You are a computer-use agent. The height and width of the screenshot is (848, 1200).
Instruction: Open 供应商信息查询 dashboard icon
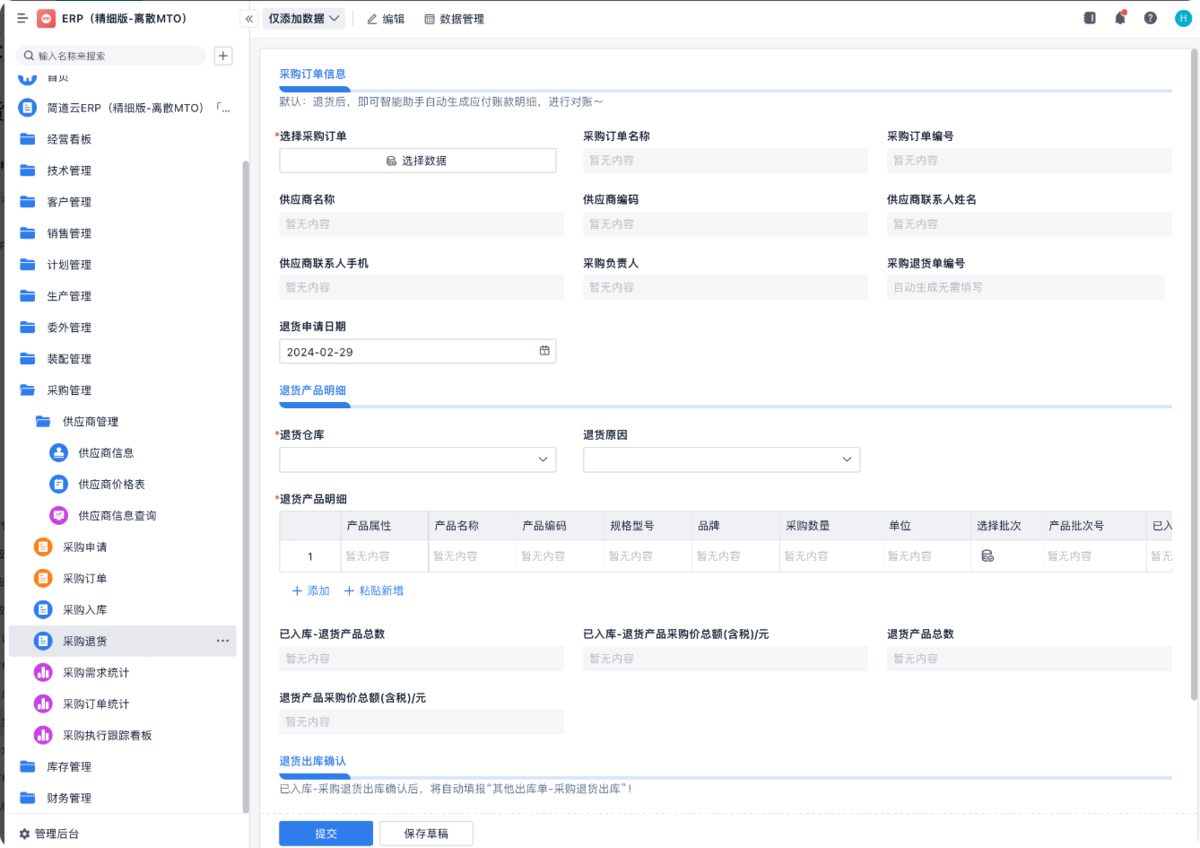(59, 515)
